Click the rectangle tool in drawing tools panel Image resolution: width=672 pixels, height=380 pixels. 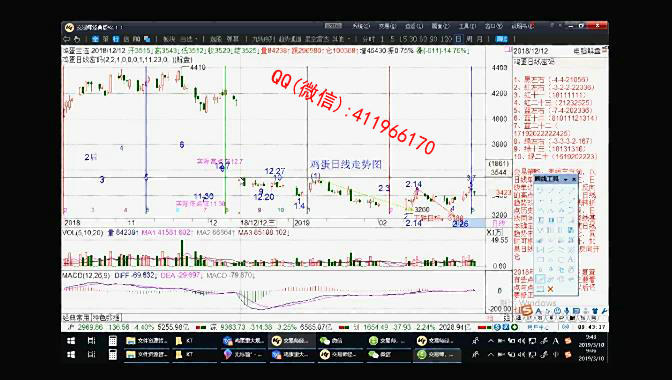tap(540, 260)
